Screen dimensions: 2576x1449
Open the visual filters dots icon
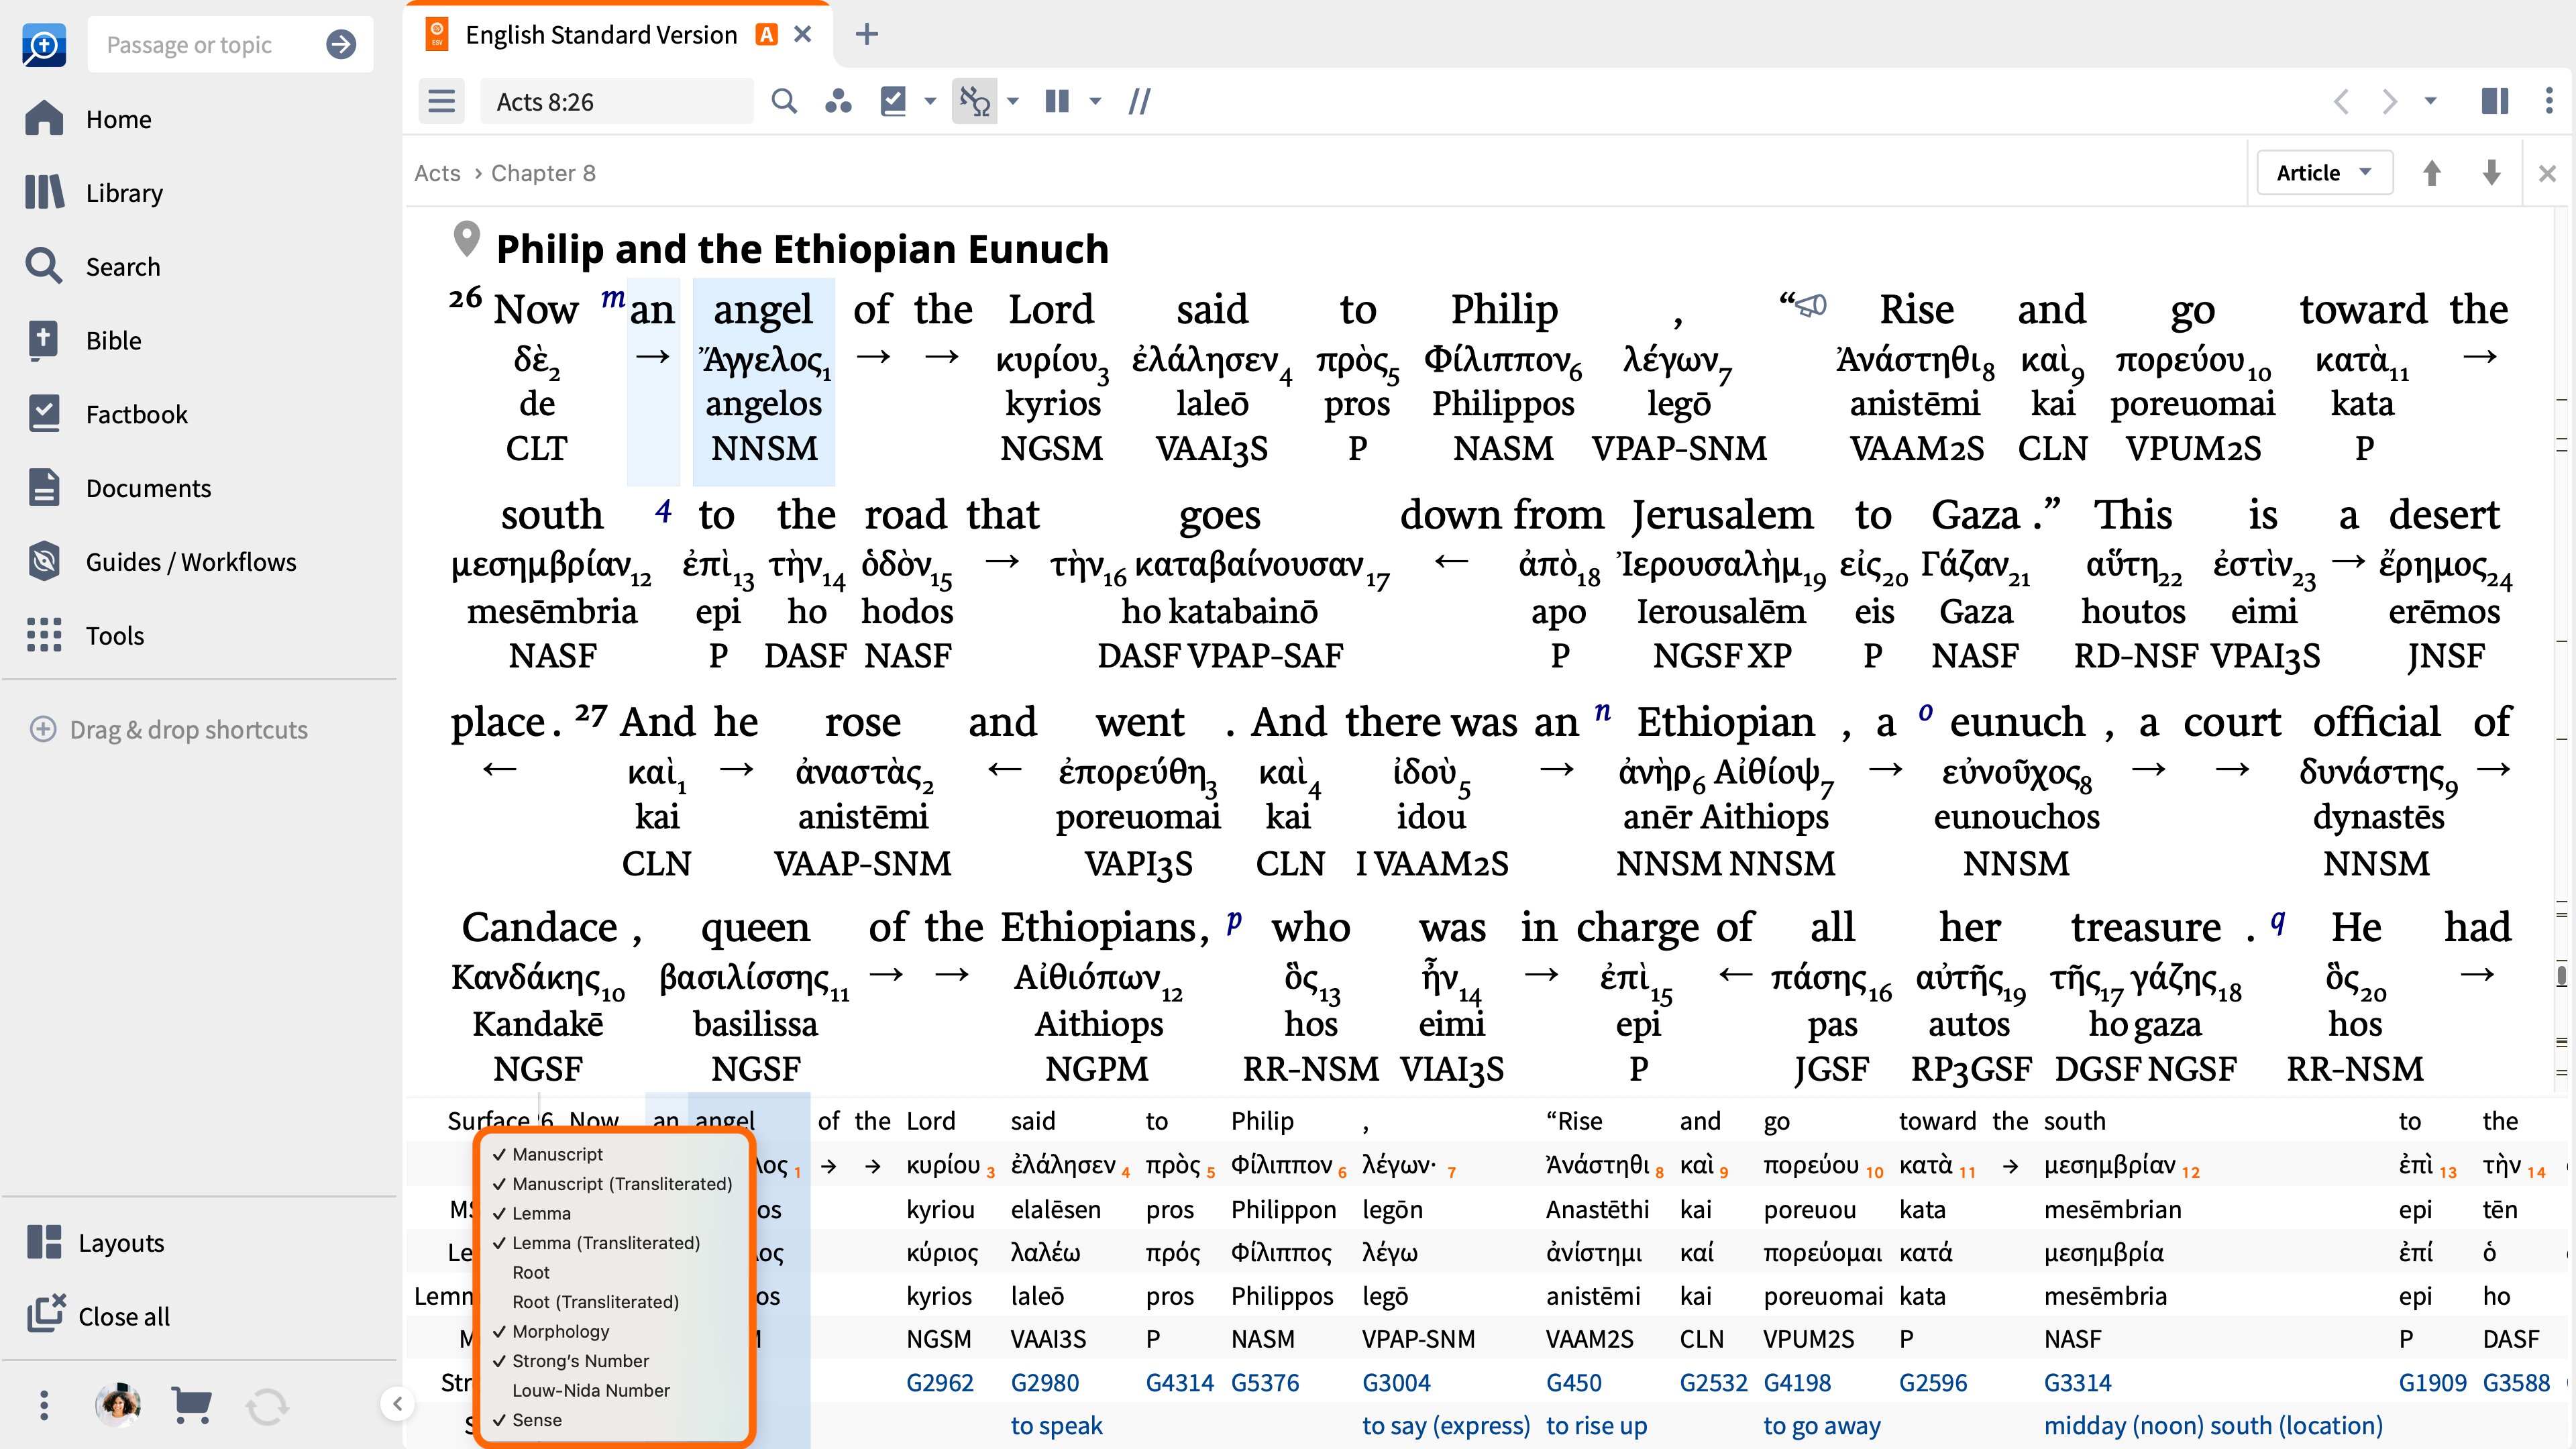(838, 101)
